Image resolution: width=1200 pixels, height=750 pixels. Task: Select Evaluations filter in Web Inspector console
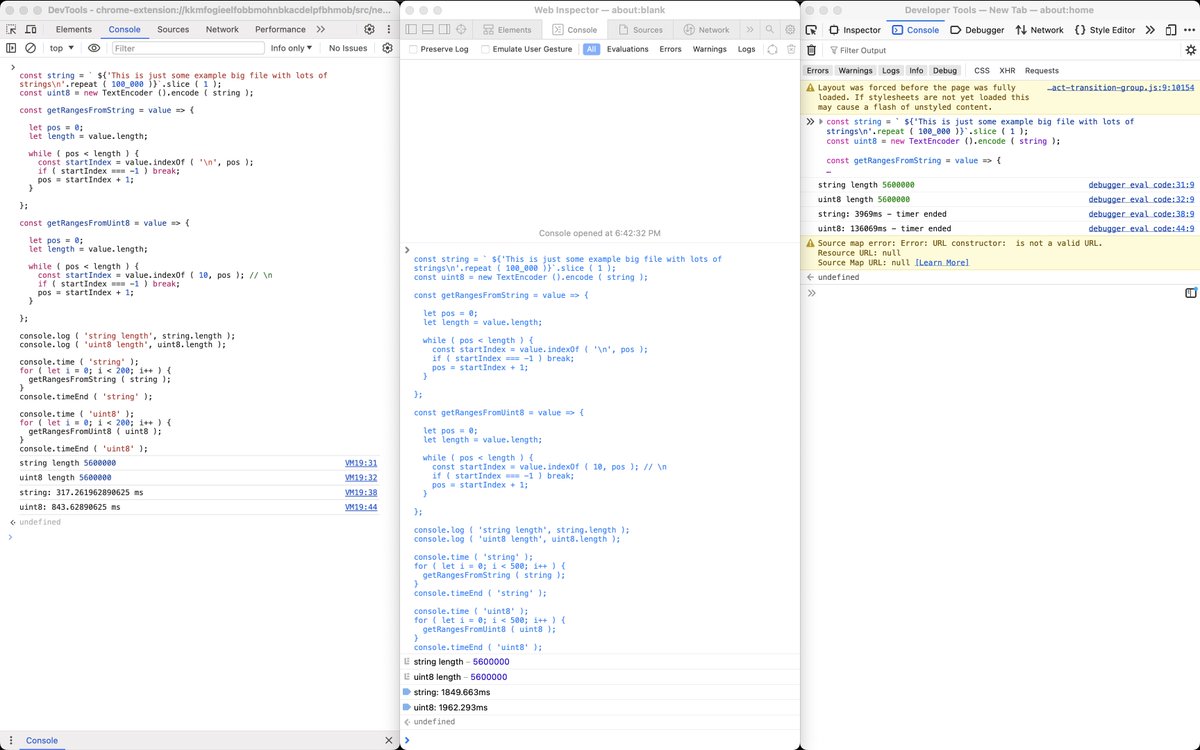[x=627, y=49]
